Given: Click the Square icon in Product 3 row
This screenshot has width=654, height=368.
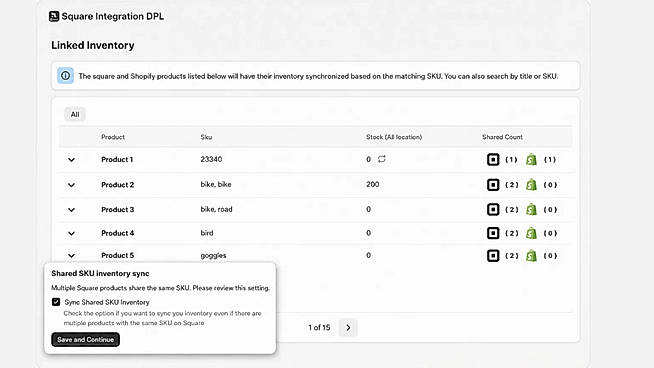Looking at the screenshot, I should [x=493, y=209].
